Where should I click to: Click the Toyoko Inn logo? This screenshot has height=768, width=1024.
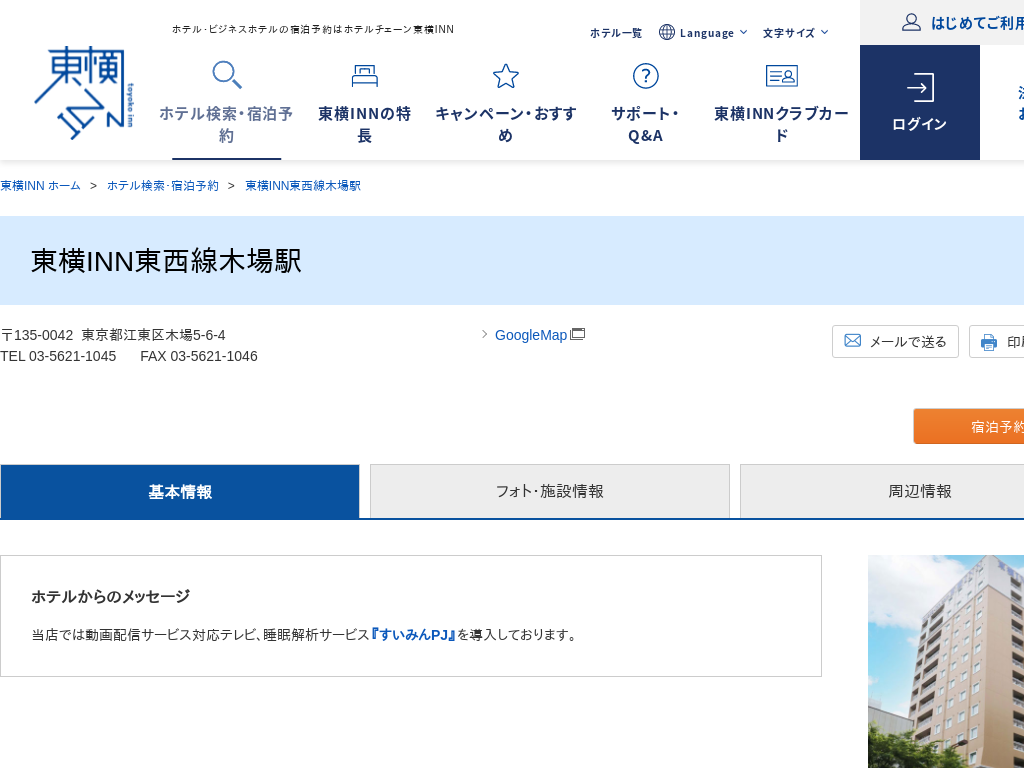pyautogui.click(x=84, y=92)
